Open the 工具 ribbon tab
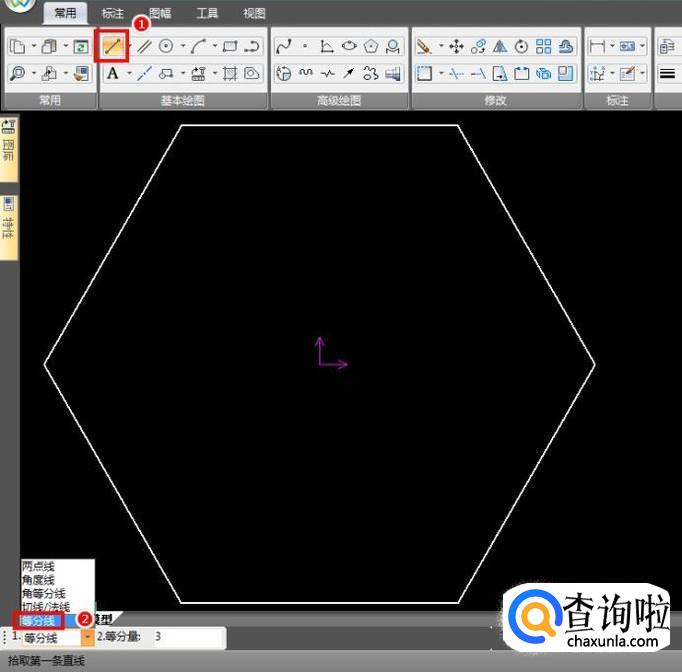The image size is (682, 672). pos(207,14)
